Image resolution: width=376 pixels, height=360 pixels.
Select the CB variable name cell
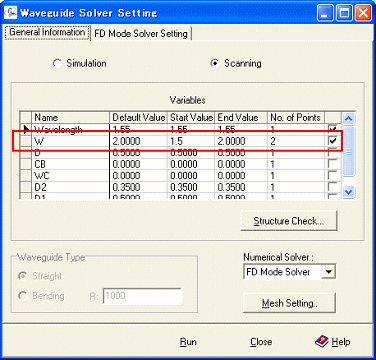[x=70, y=164]
